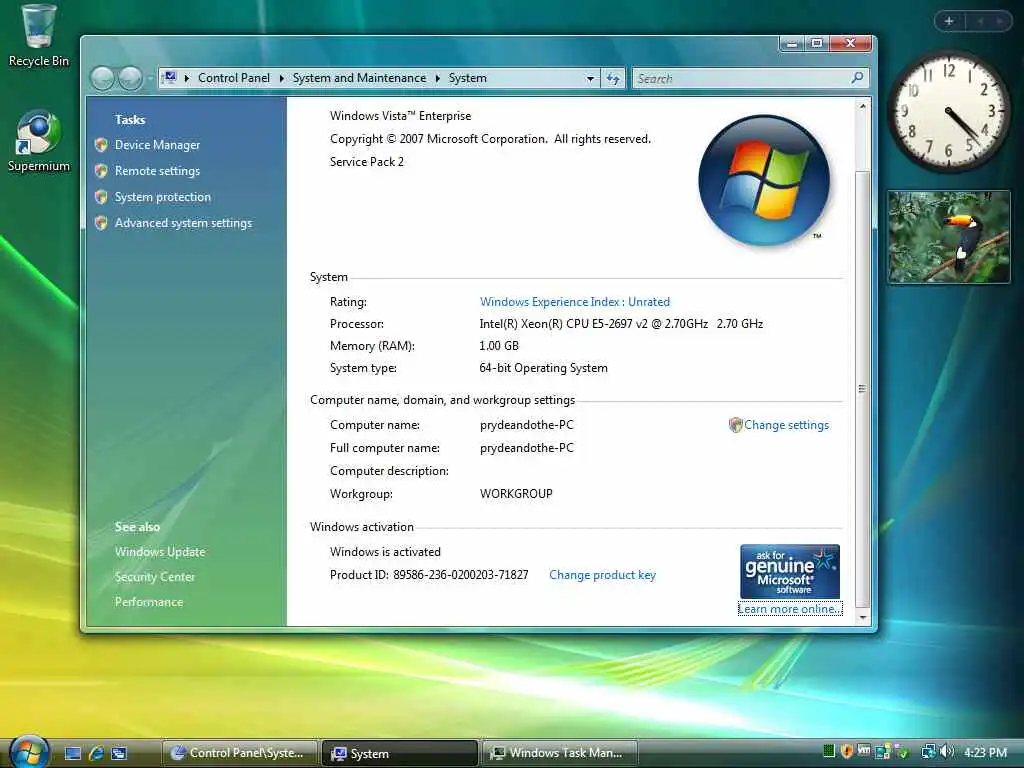This screenshot has width=1024, height=768.
Task: Open the recent pages dropdown next to Forward
Action: [x=150, y=78]
